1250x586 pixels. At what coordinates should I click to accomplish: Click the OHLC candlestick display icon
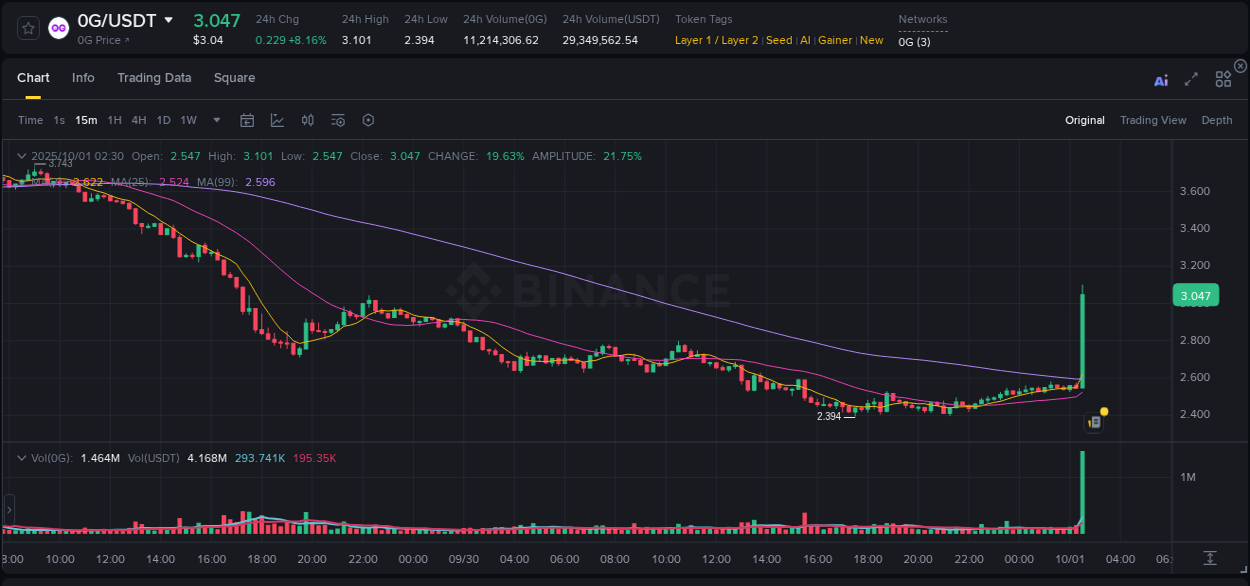tap(307, 120)
